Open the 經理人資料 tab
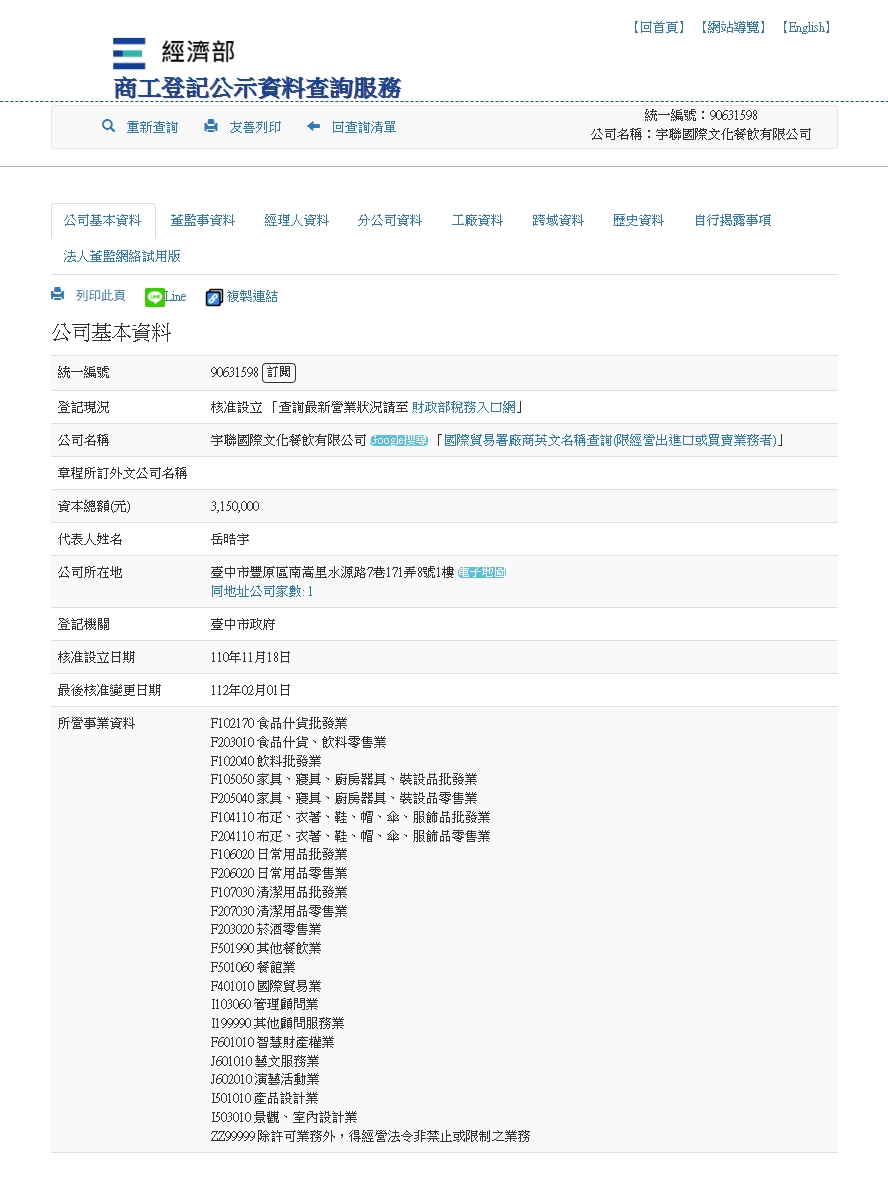888x1179 pixels. click(296, 221)
